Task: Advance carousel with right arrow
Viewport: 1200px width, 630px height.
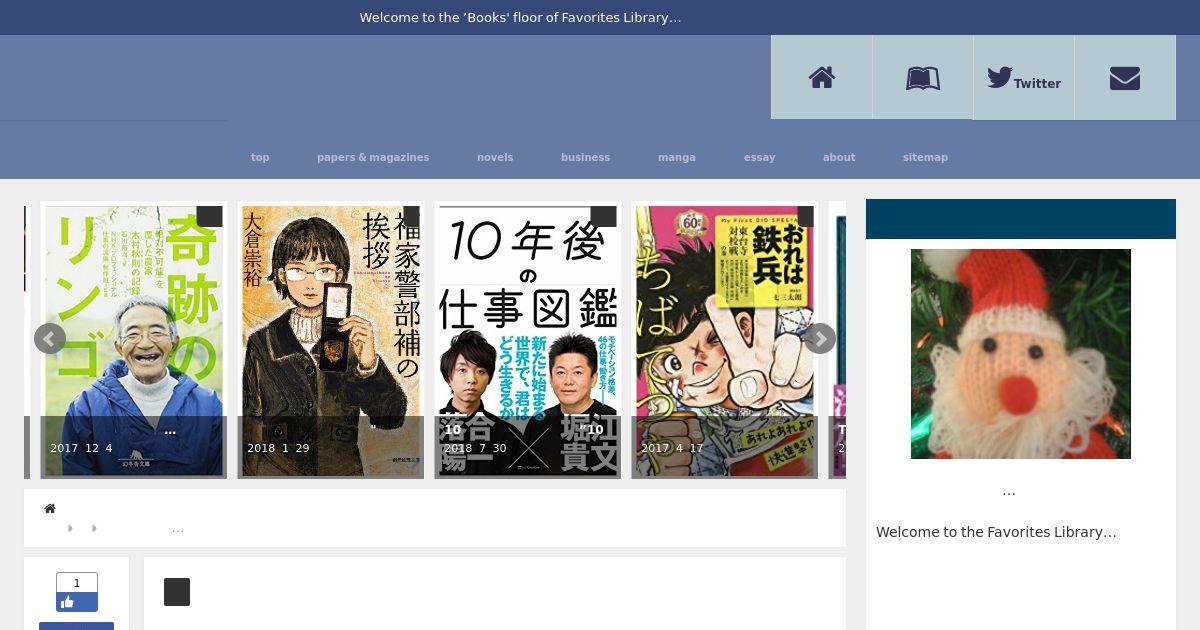Action: 820,339
